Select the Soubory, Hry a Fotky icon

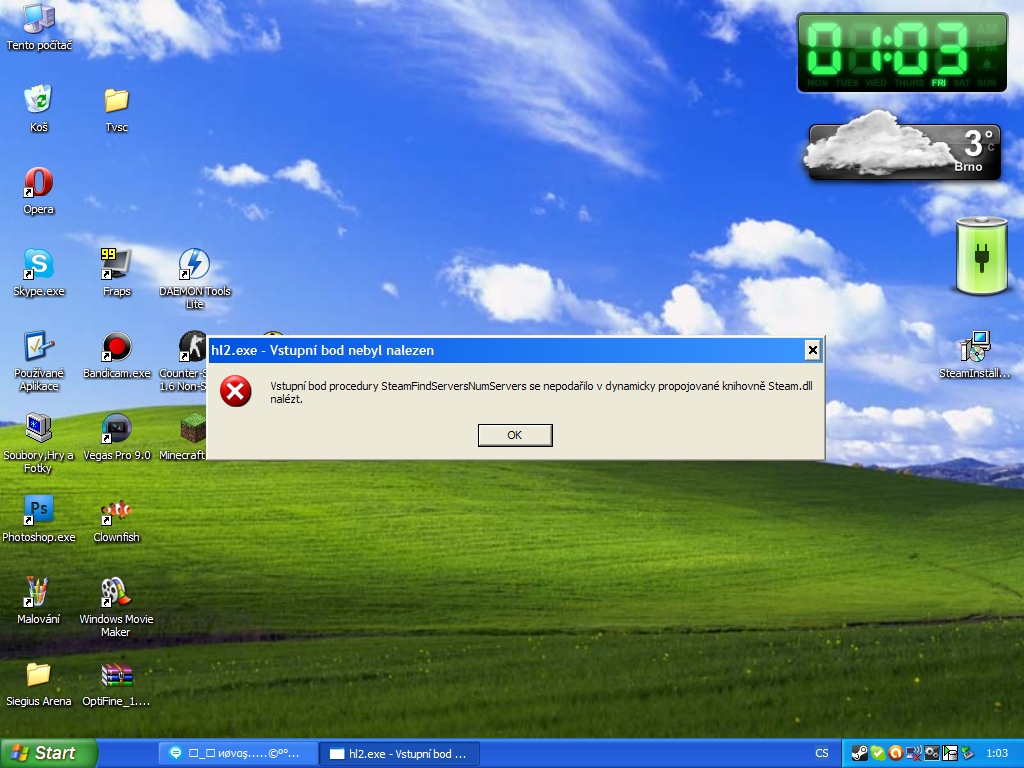[x=38, y=443]
